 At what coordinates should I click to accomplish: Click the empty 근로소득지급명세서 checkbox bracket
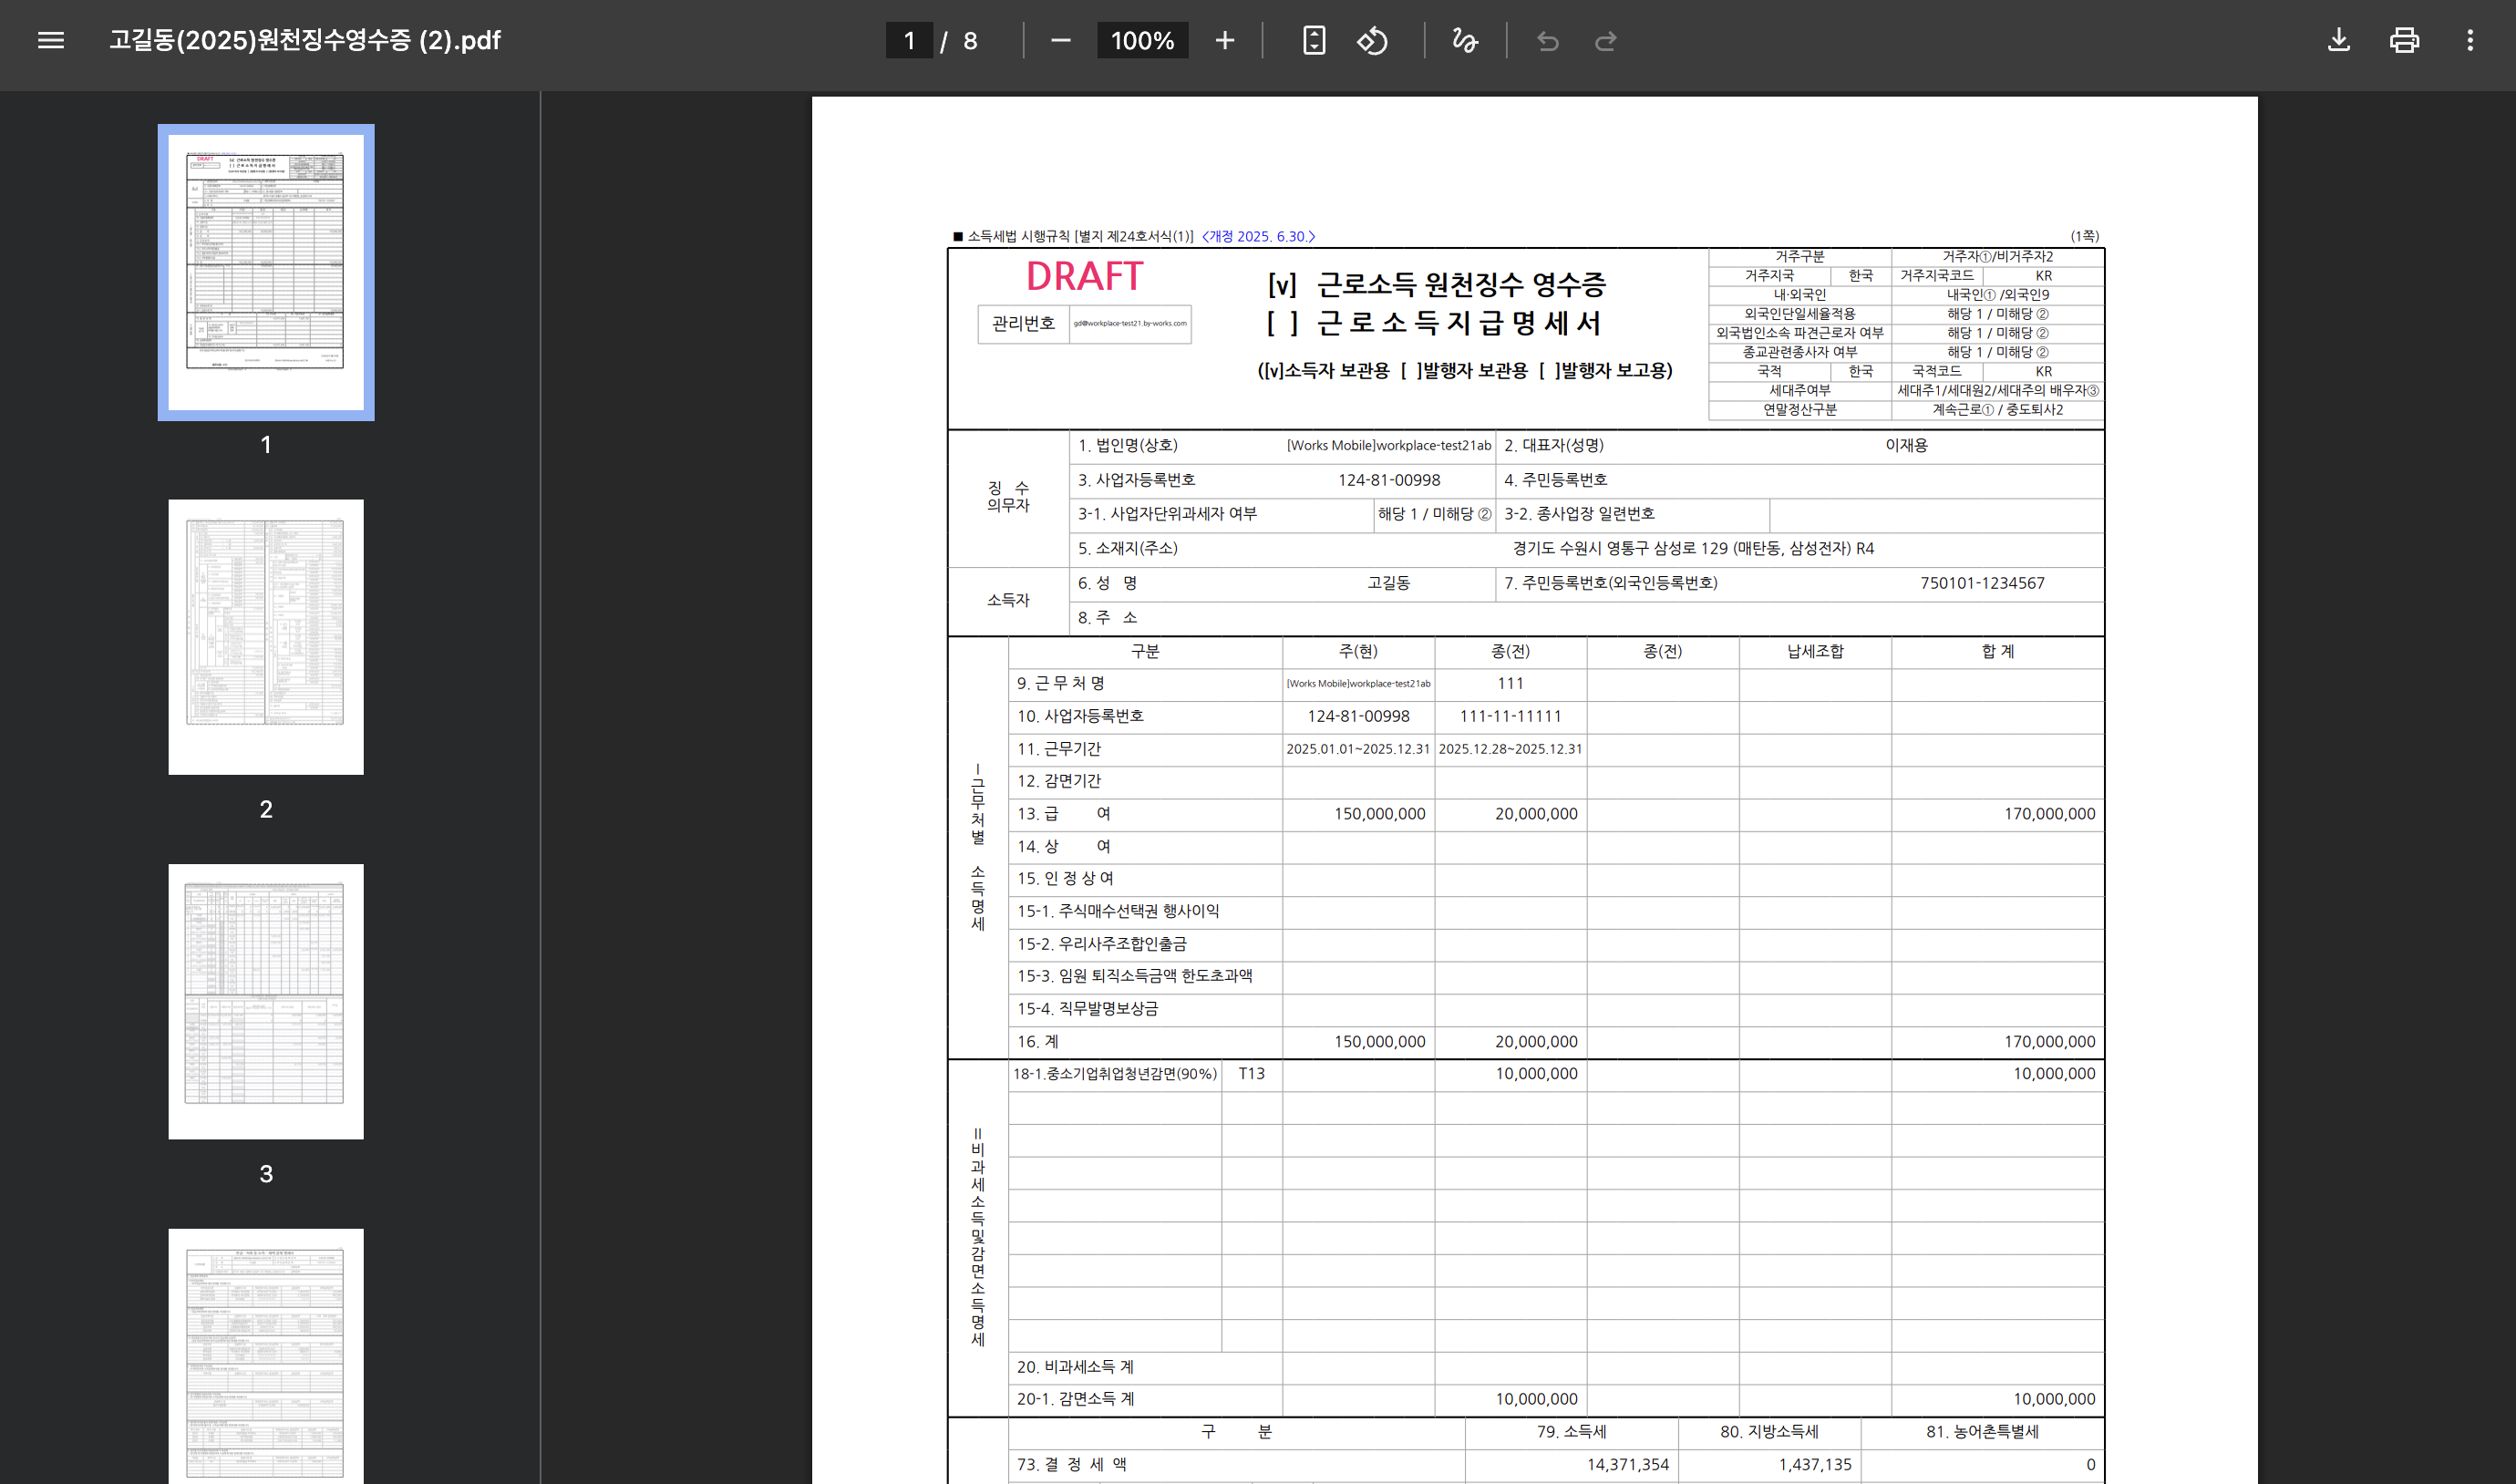pos(1282,324)
